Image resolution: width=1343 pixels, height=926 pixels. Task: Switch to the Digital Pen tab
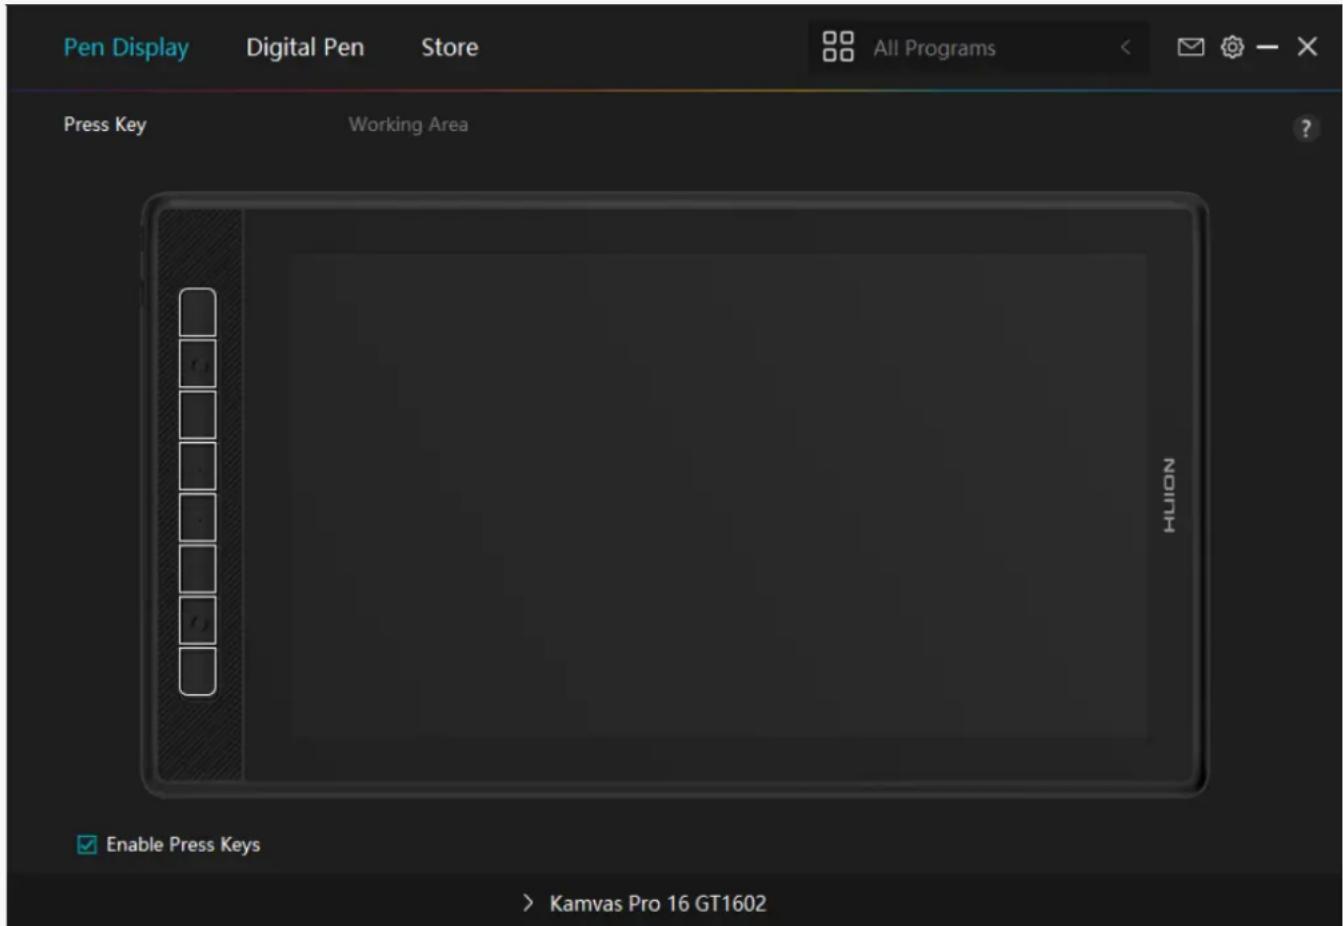[305, 47]
